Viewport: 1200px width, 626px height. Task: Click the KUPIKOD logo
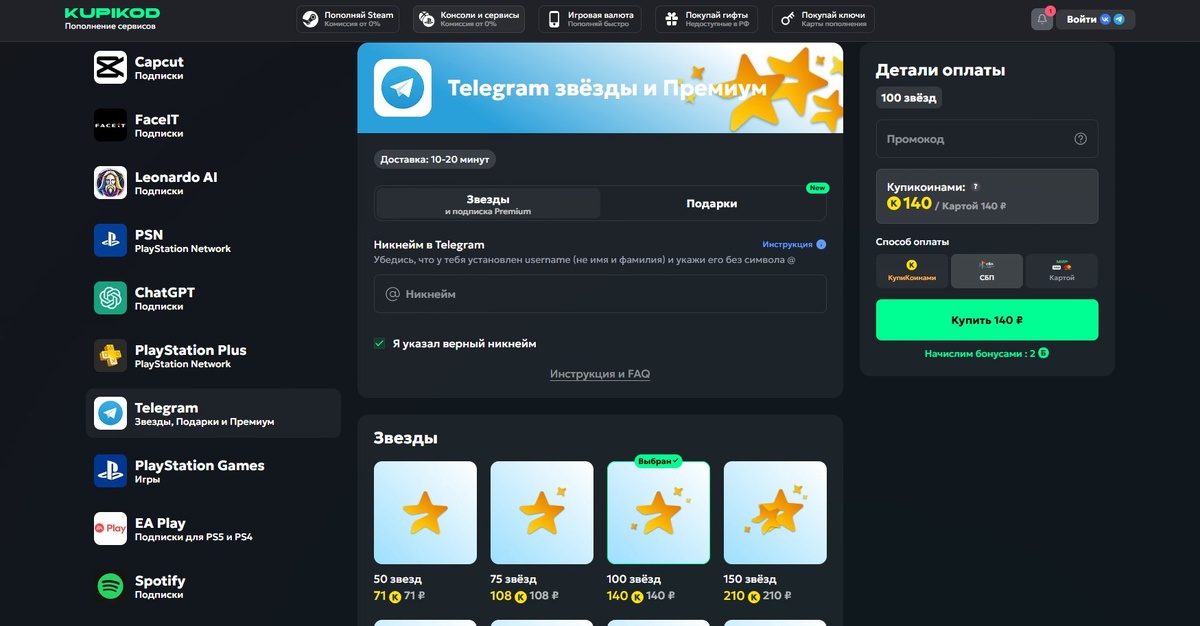[112, 13]
